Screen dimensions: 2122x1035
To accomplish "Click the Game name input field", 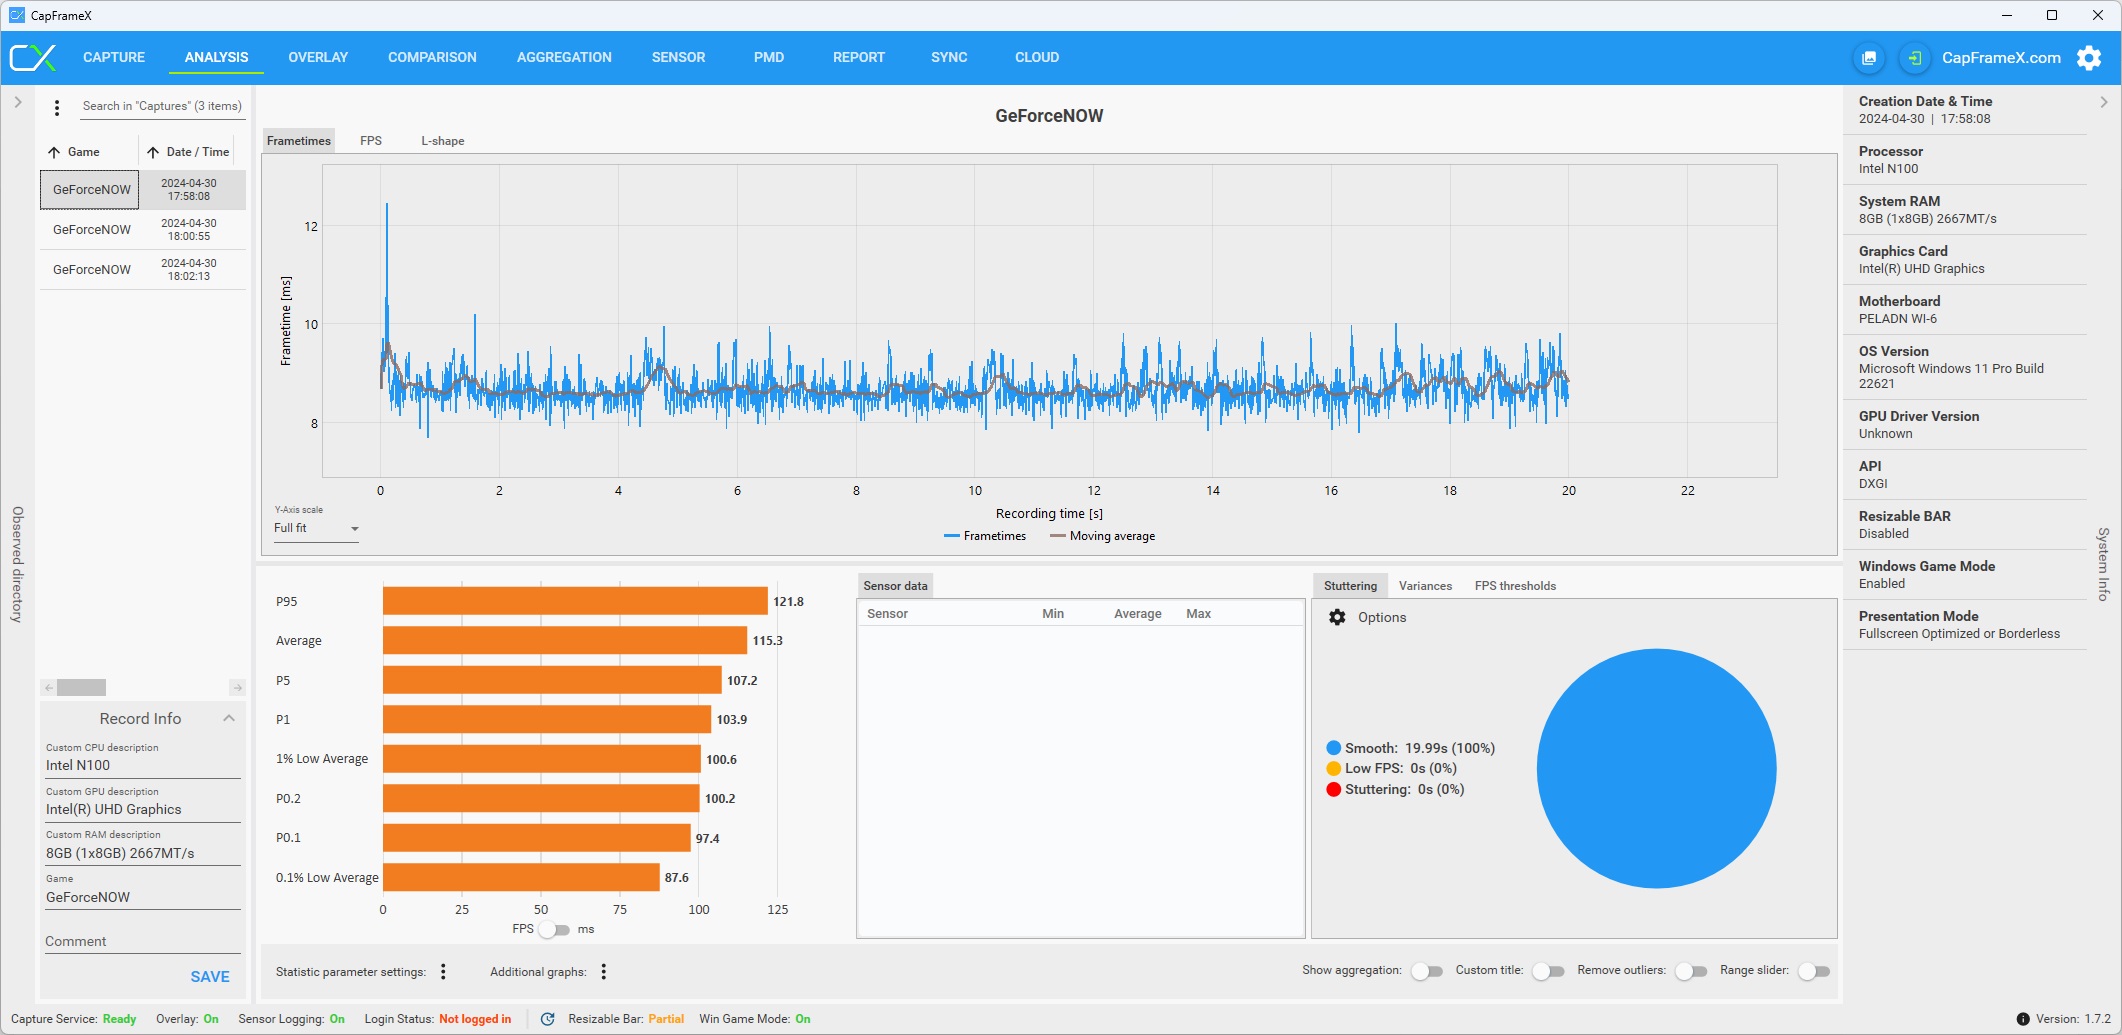I will [143, 897].
